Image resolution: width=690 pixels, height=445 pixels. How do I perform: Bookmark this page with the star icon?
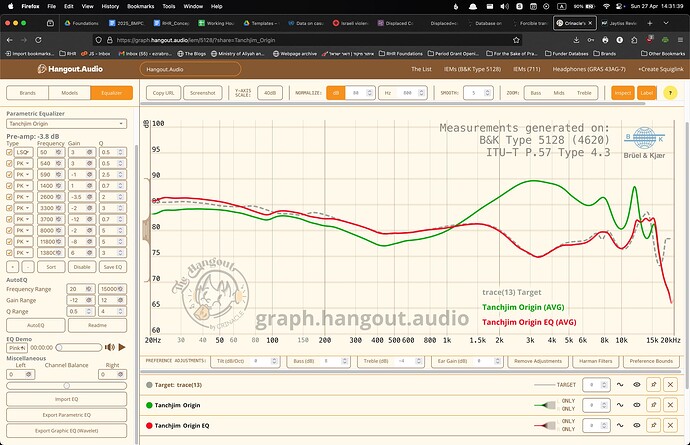click(x=516, y=40)
